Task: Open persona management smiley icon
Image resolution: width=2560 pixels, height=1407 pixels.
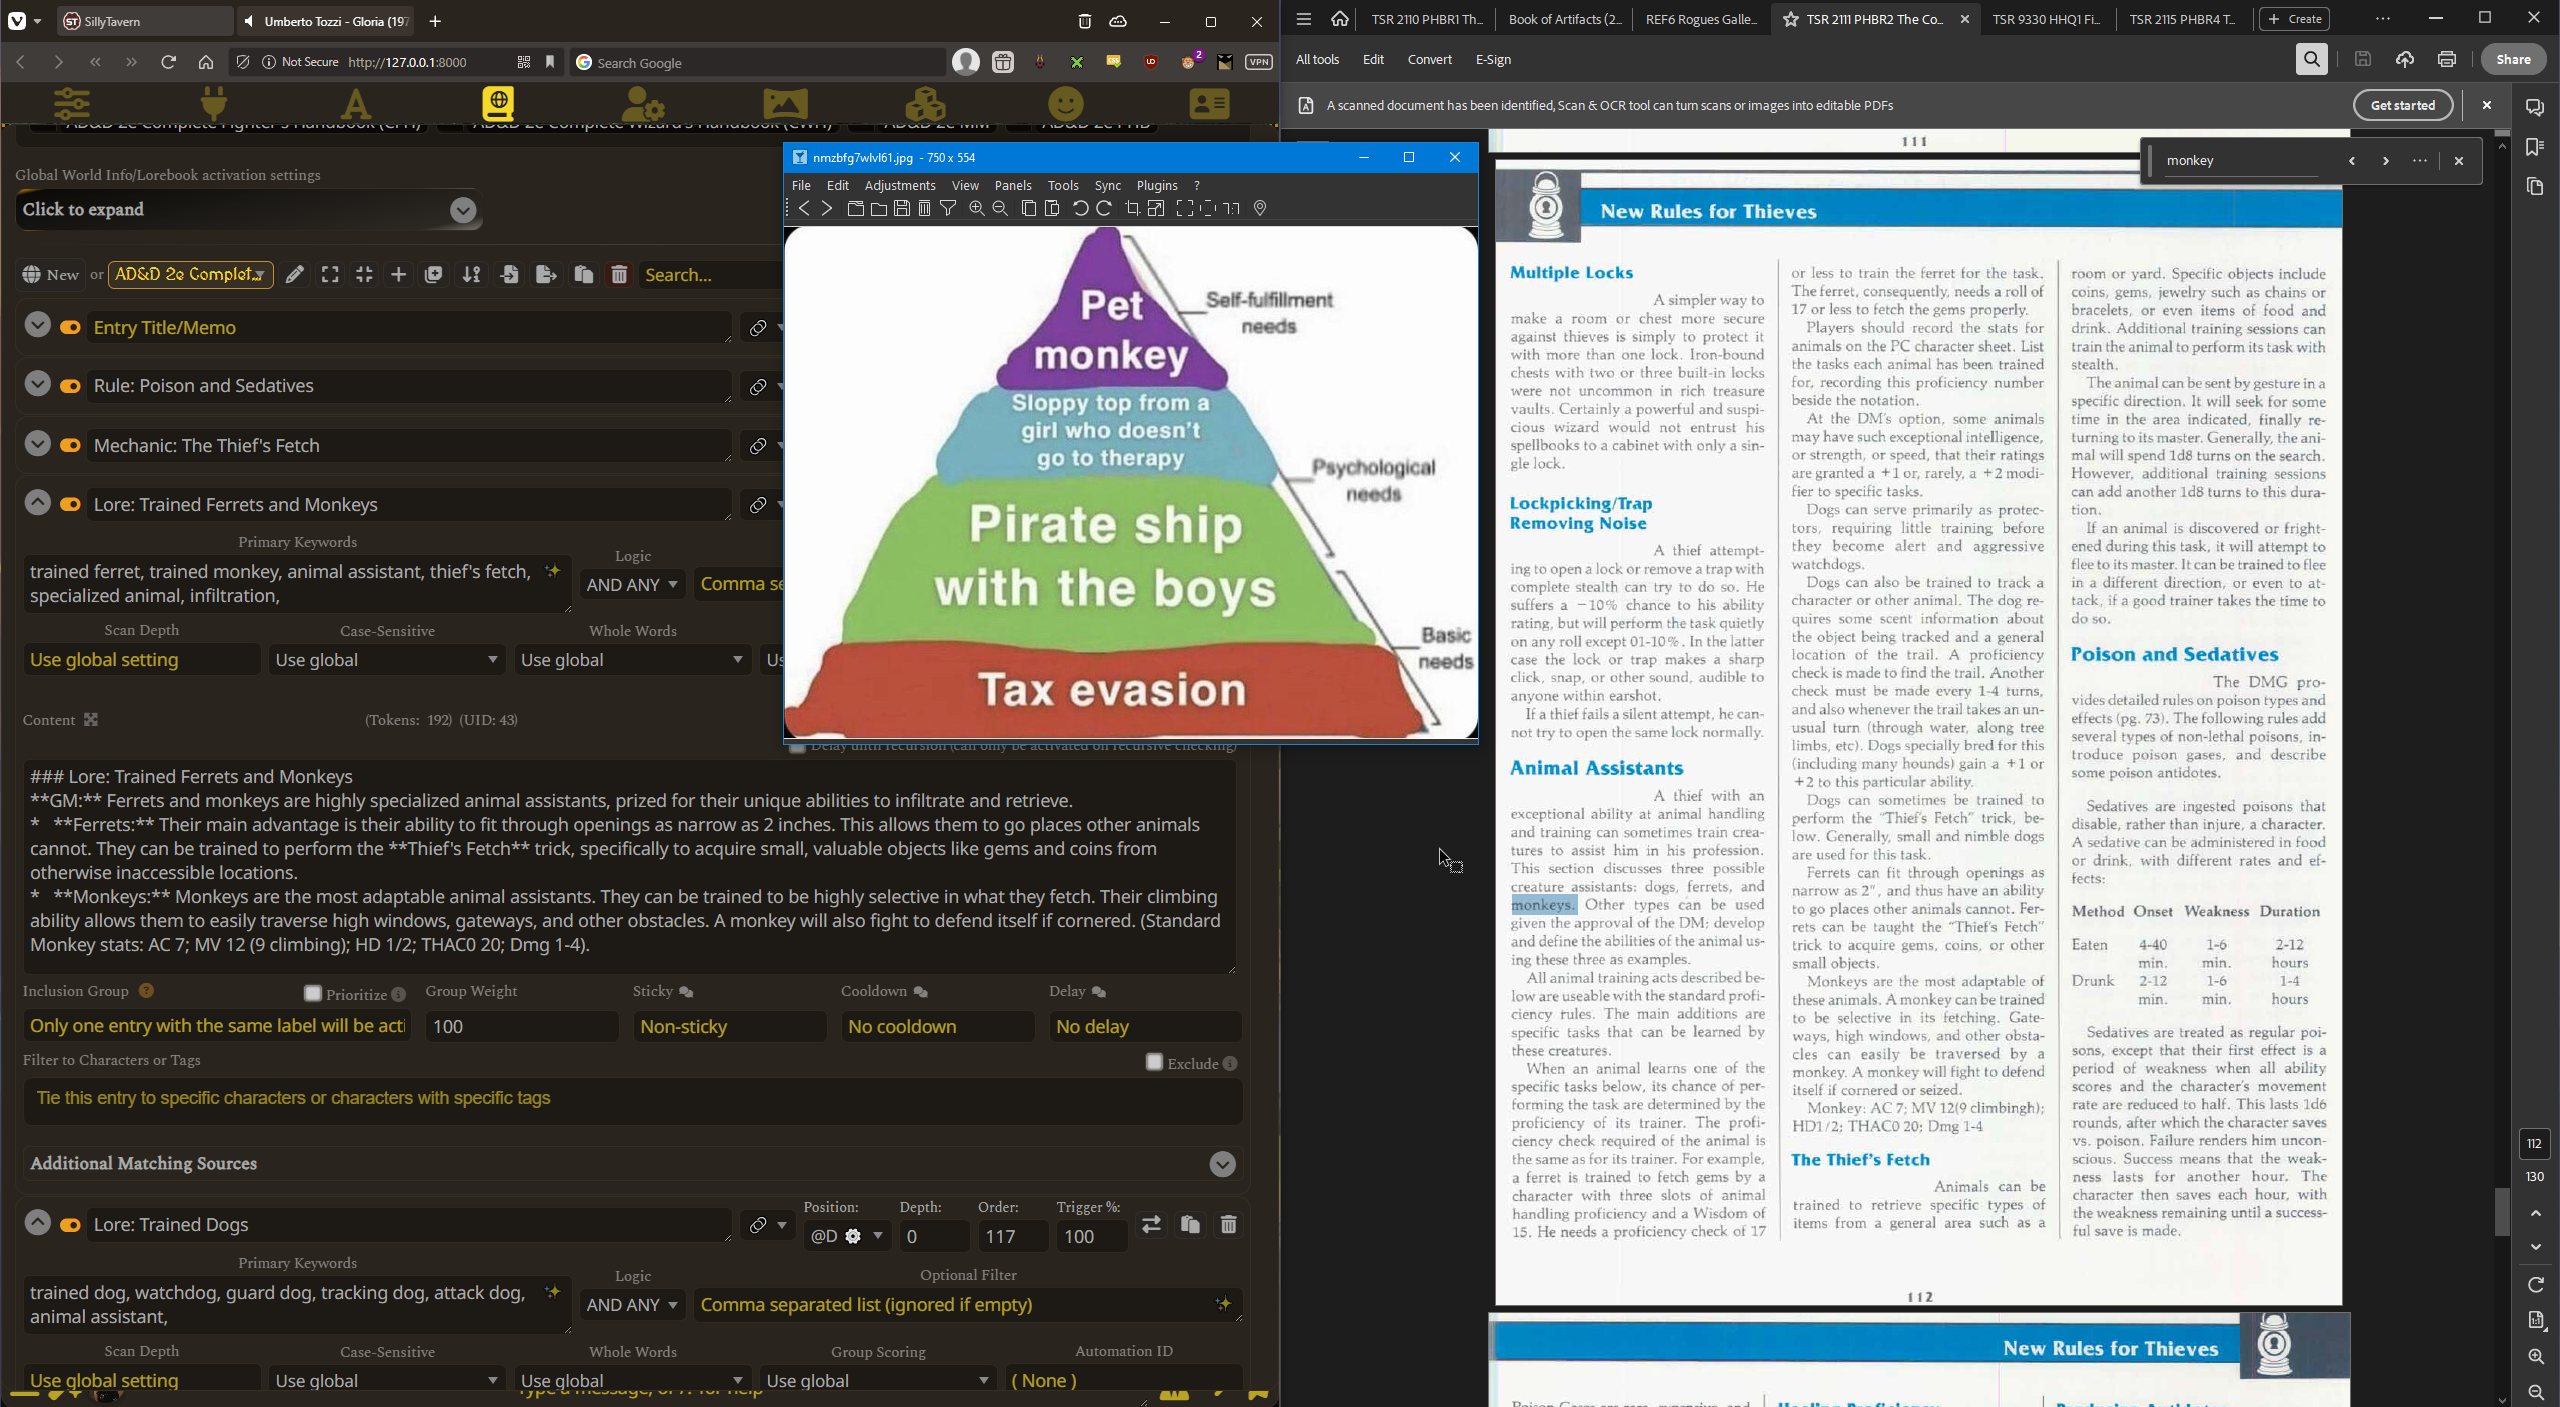Action: pos(1066,104)
